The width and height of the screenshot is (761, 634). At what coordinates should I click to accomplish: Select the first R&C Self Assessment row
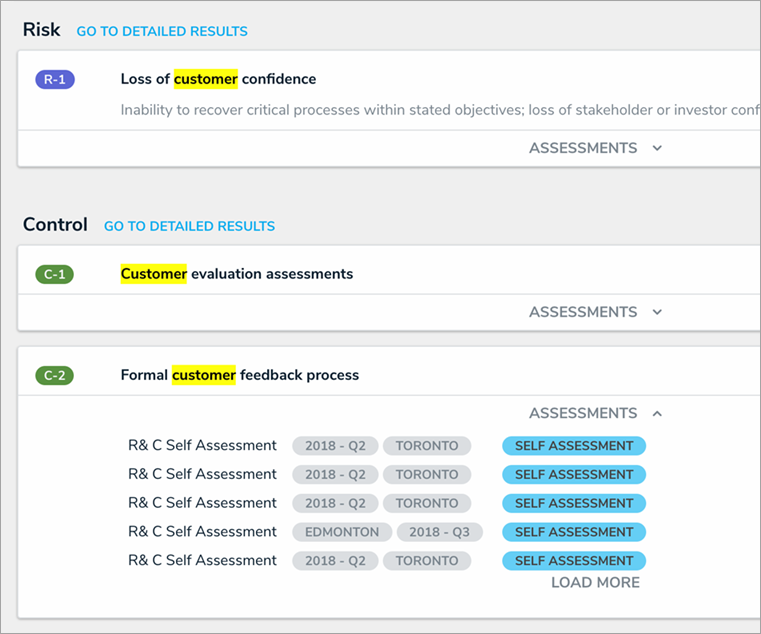202,445
